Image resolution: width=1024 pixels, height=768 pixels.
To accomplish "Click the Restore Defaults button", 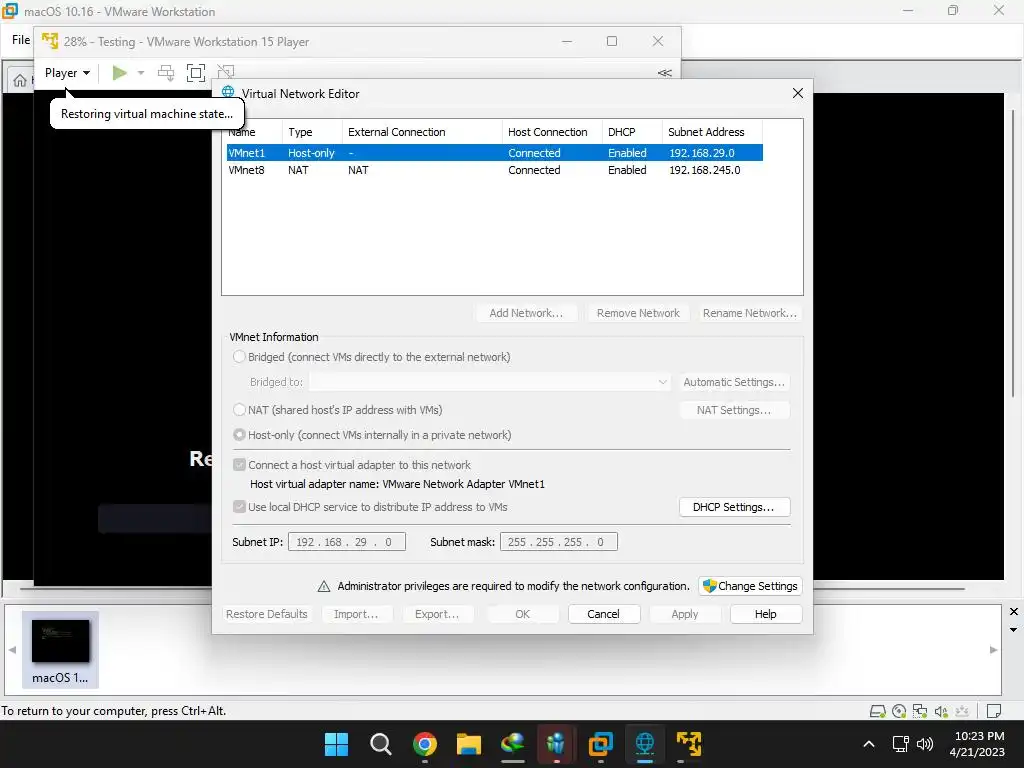I will coord(266,614).
